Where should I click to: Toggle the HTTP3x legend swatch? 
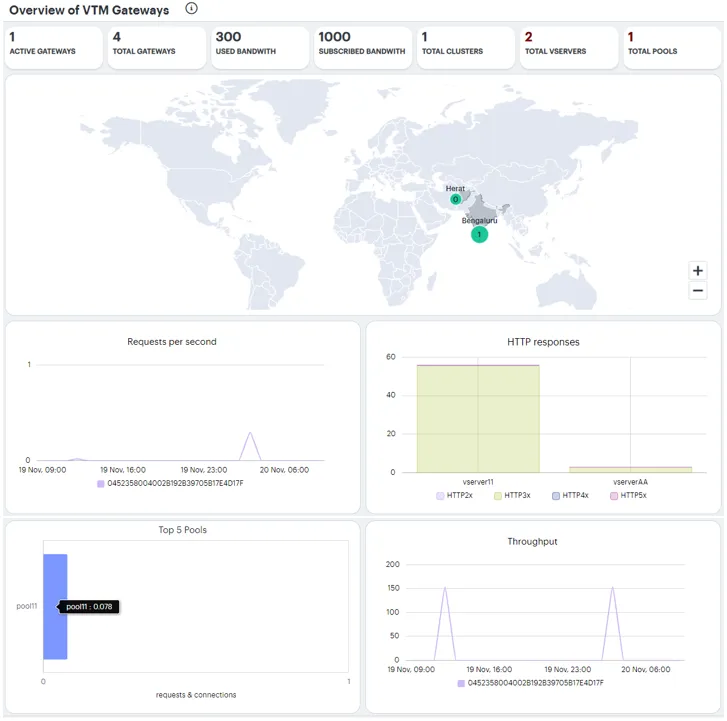[498, 496]
